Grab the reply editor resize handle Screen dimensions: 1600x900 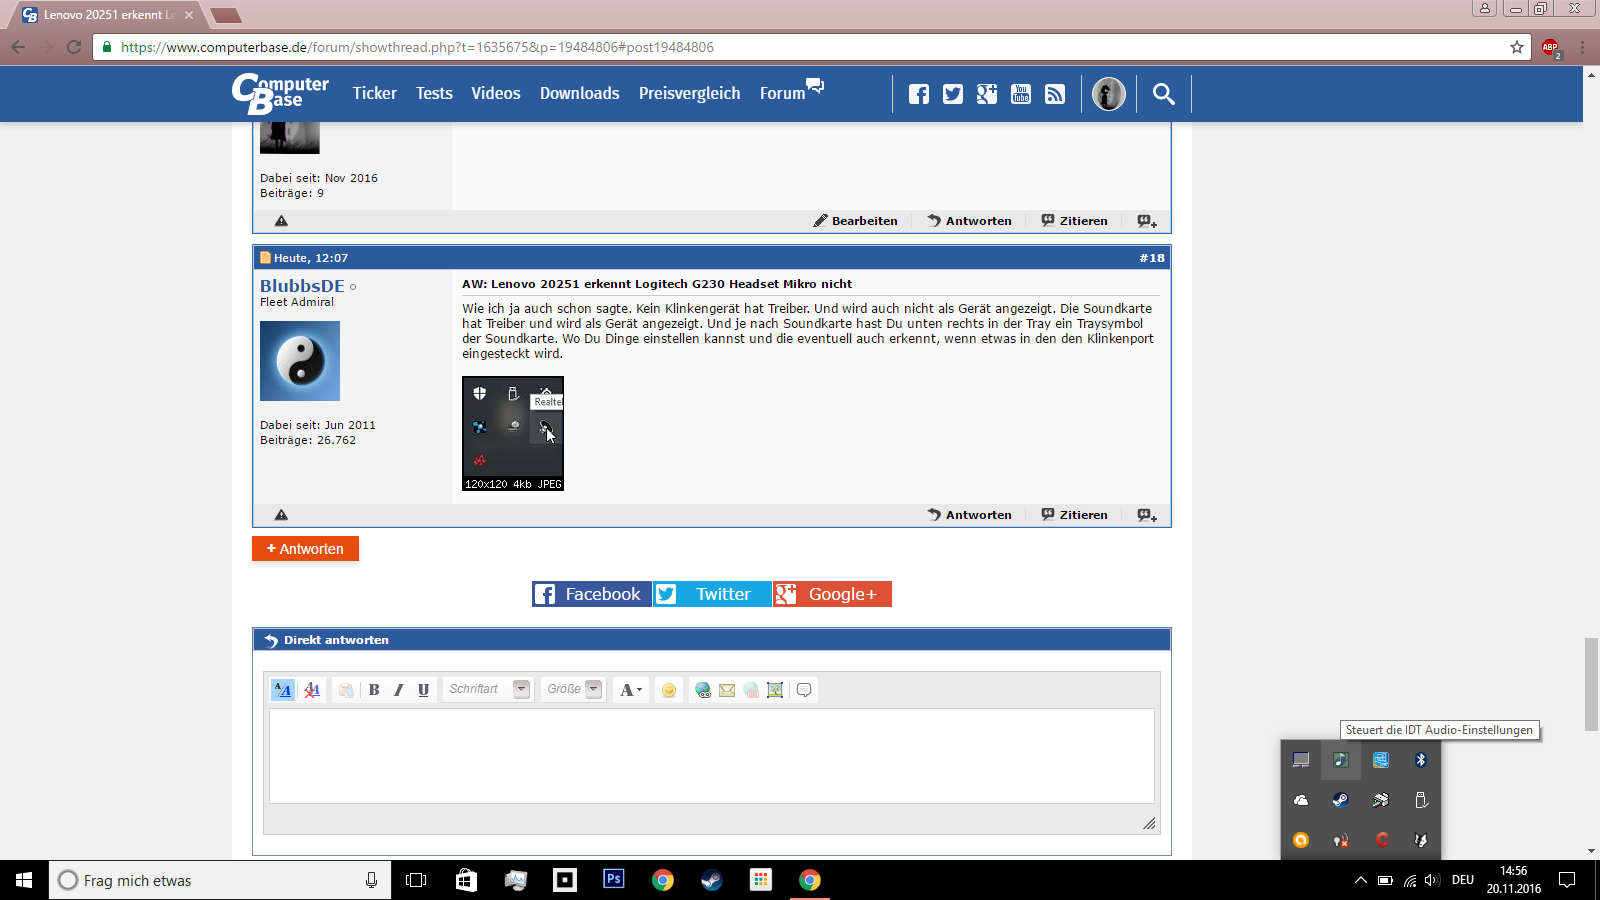(1149, 824)
